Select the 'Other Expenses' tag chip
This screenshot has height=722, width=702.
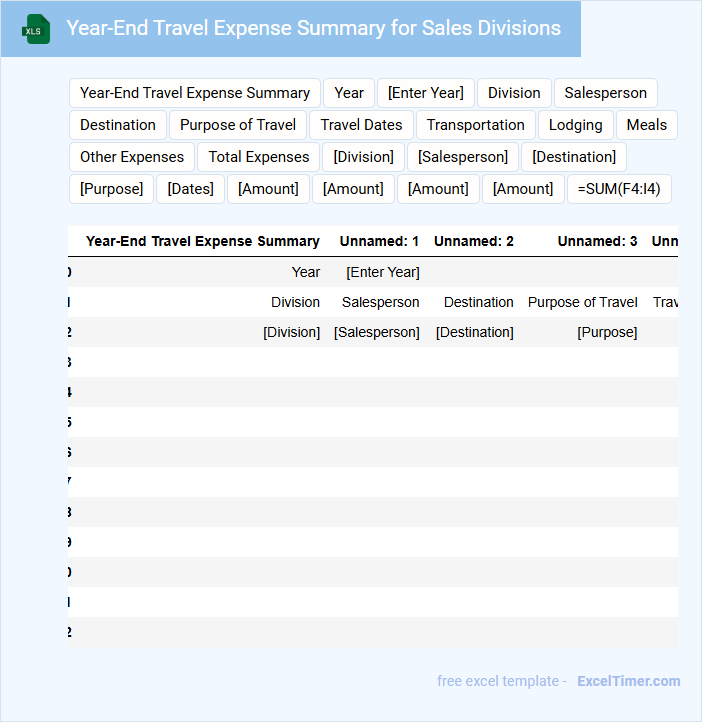(x=132, y=157)
